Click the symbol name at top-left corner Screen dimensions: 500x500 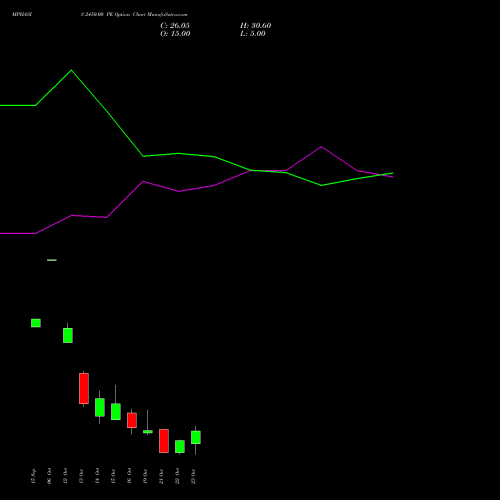22,15
